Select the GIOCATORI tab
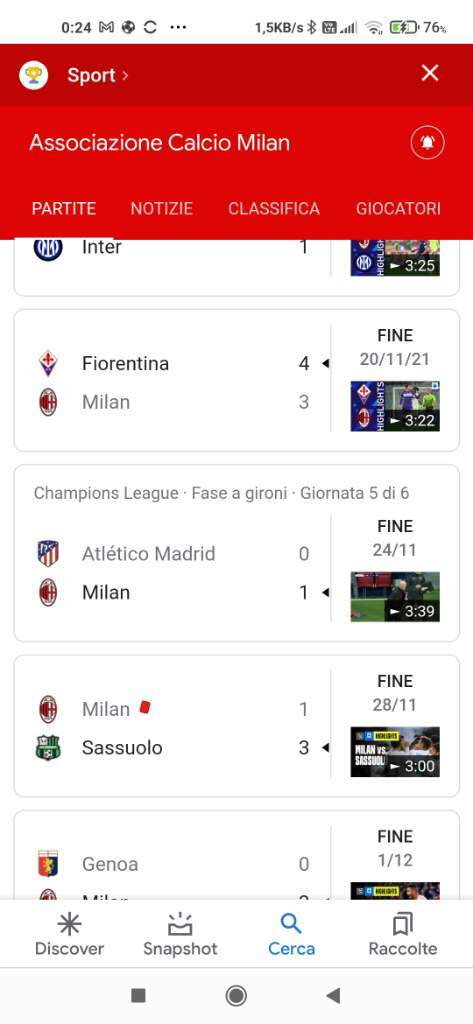Viewport: 473px width, 1024px height. tap(398, 208)
